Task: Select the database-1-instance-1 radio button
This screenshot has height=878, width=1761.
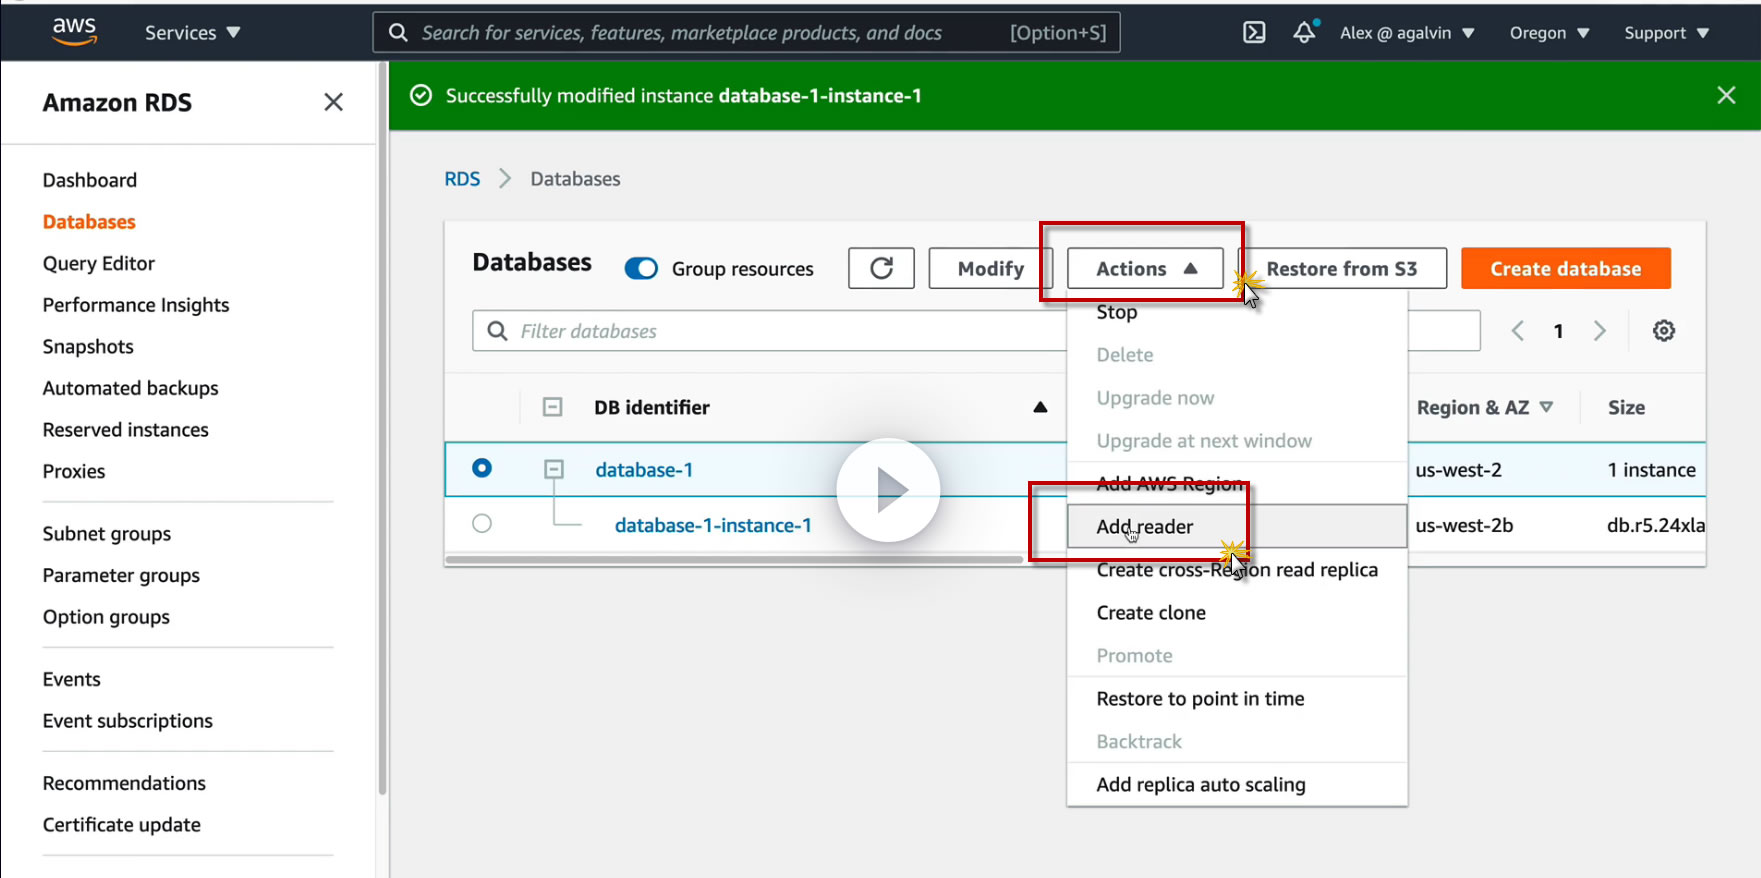Action: (482, 523)
